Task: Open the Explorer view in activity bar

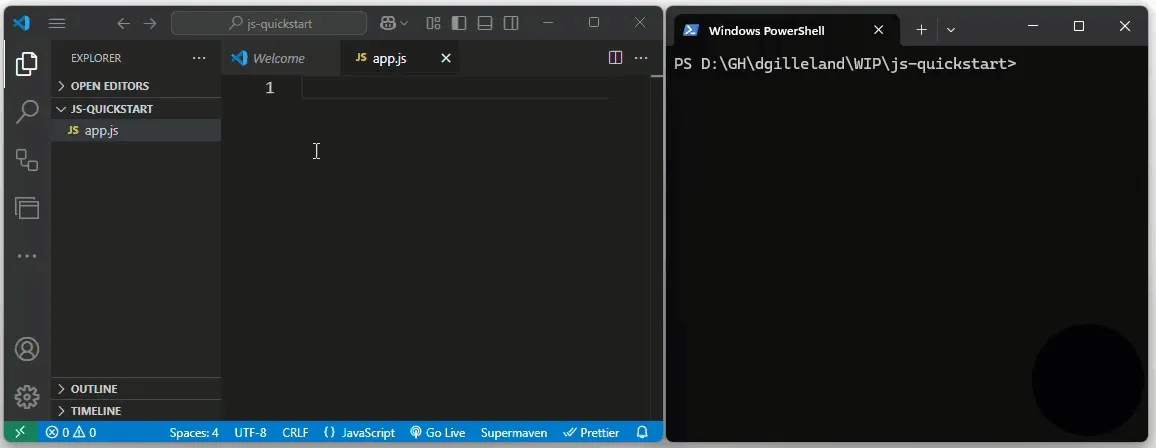Action: click(x=27, y=64)
